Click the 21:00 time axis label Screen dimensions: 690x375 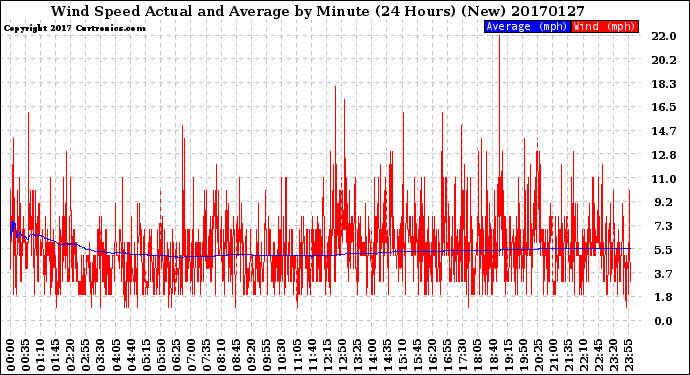click(553, 355)
